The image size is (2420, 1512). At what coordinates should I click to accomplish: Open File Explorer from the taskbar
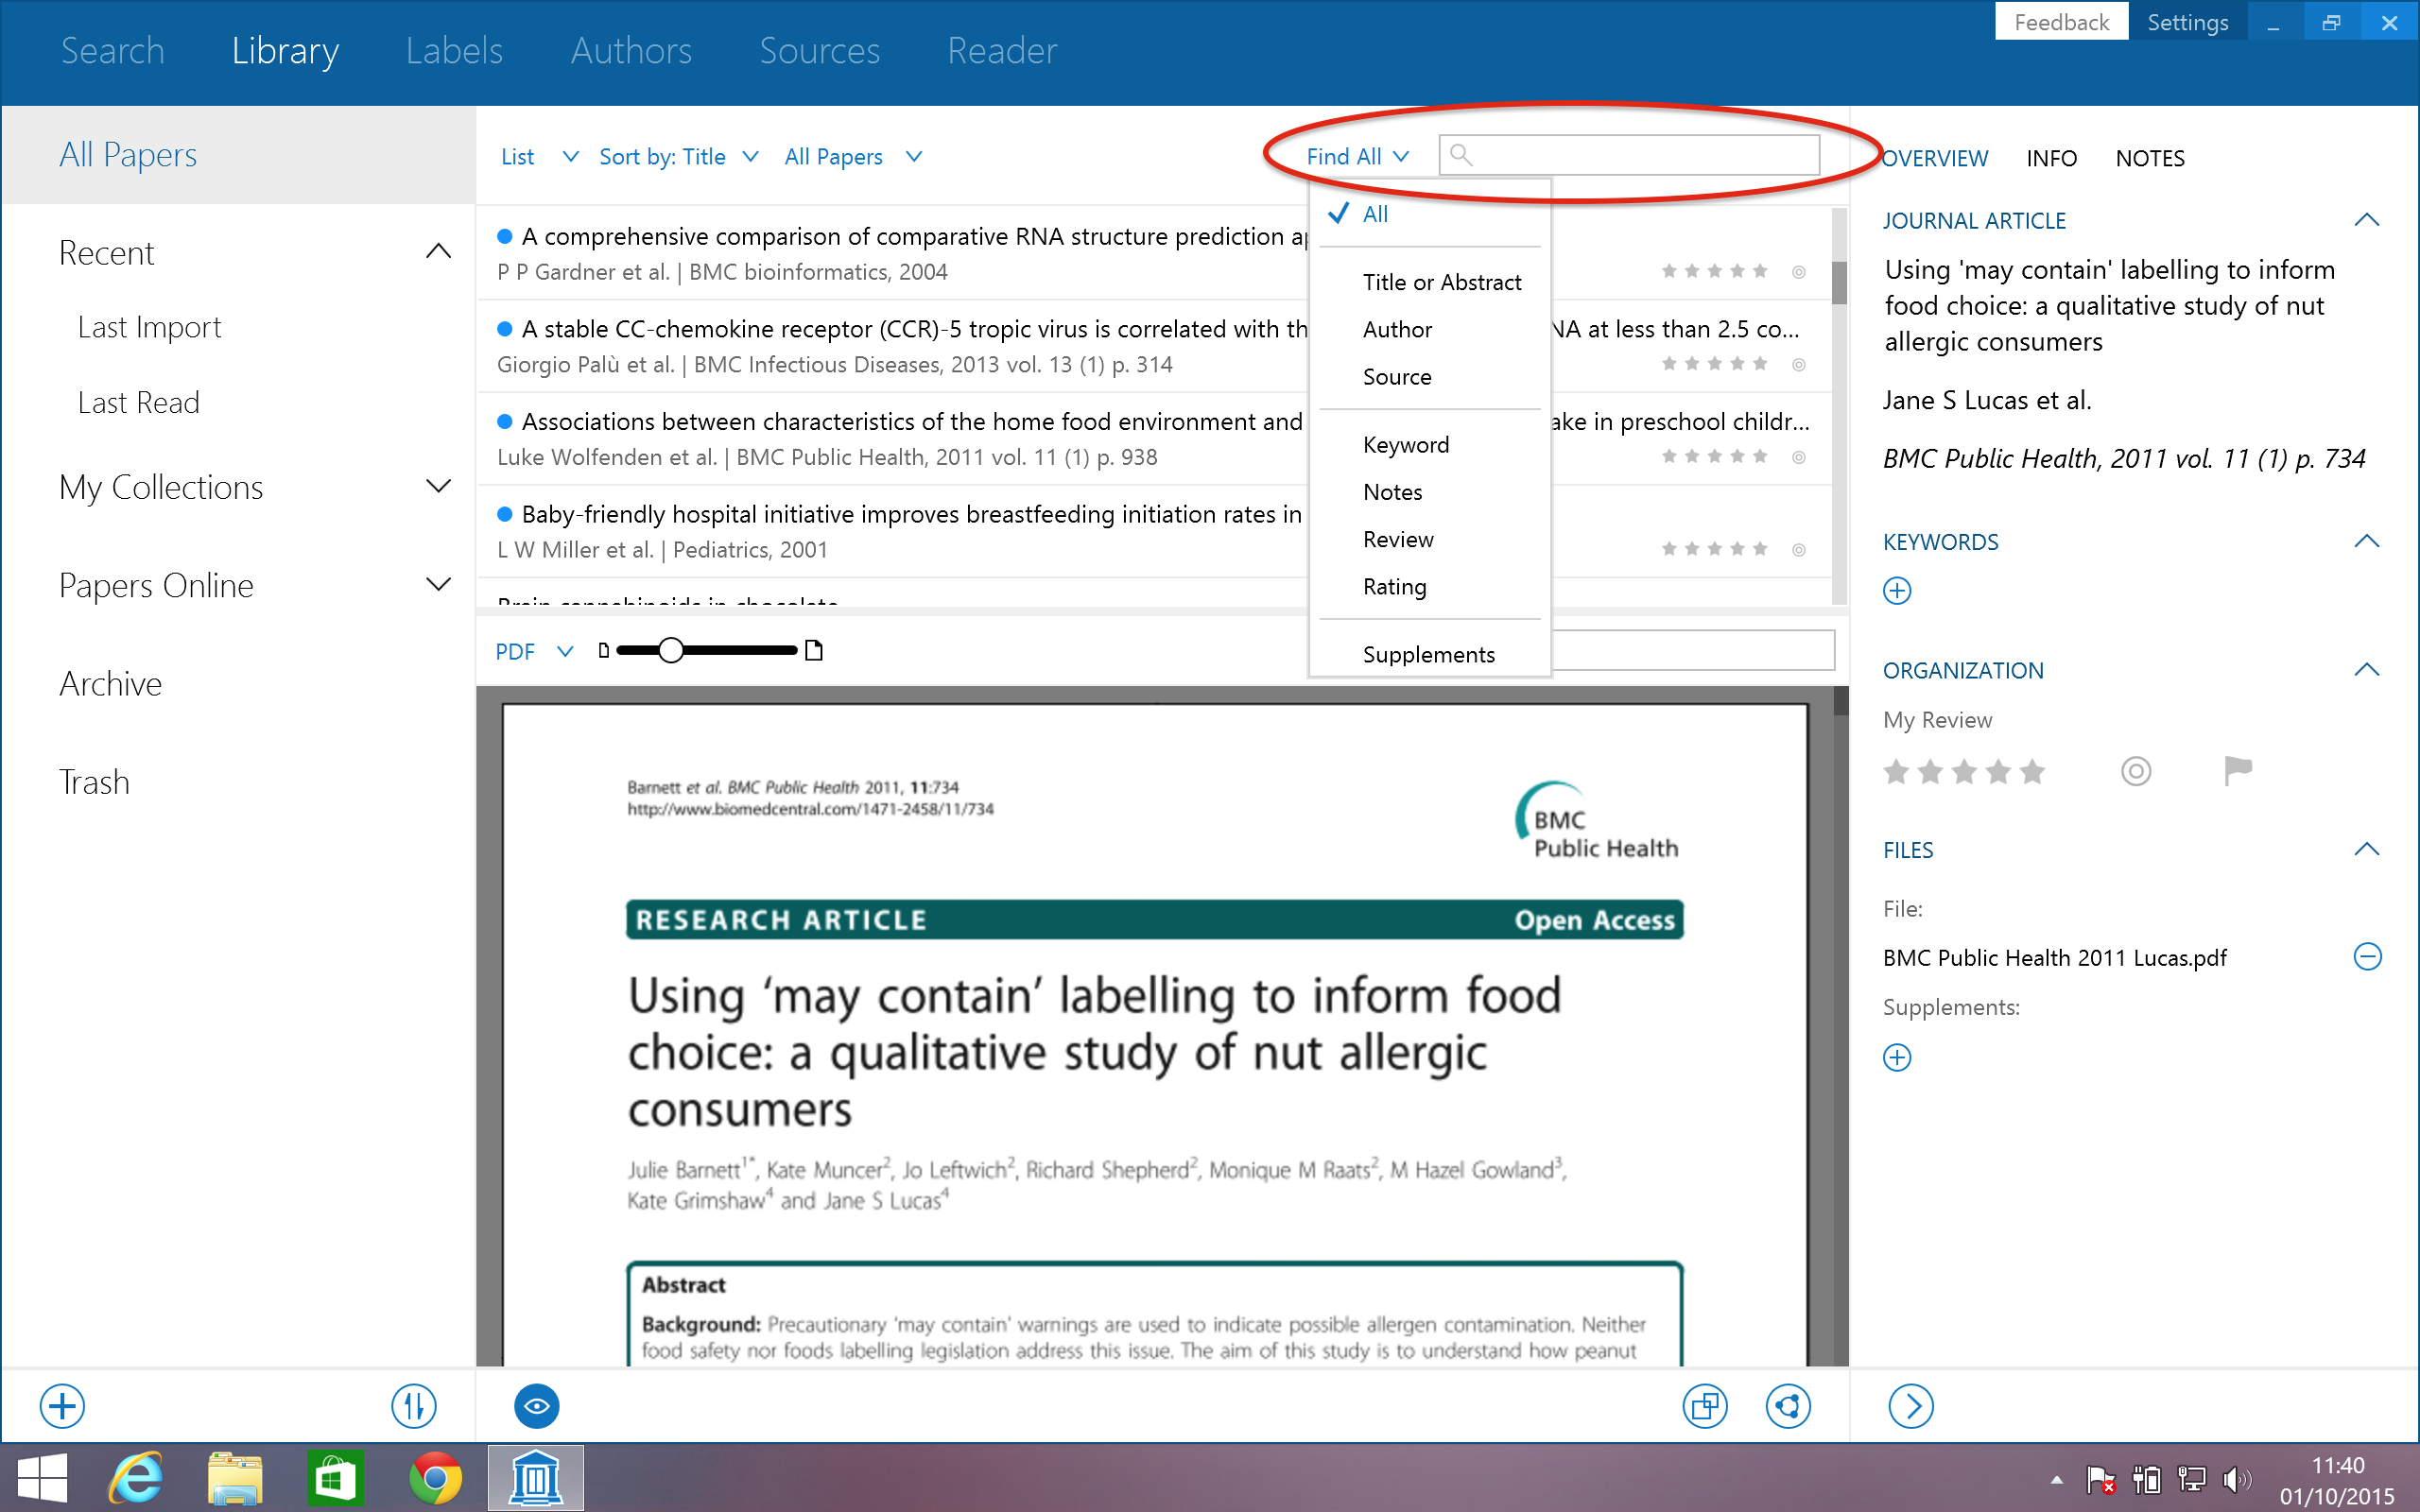[235, 1478]
